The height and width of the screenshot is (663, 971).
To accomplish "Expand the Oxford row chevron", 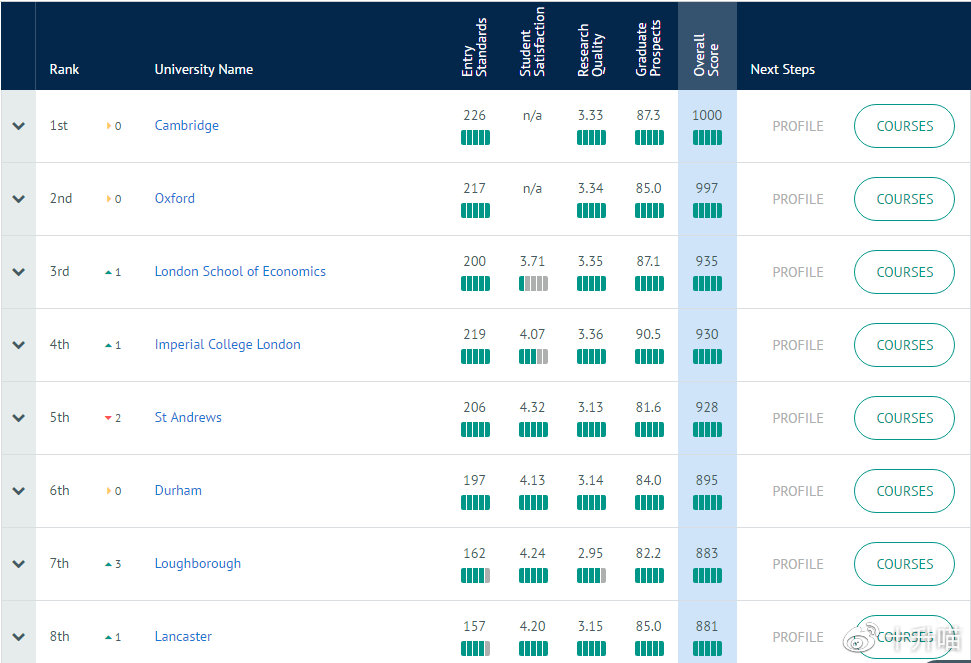I will tap(19, 199).
